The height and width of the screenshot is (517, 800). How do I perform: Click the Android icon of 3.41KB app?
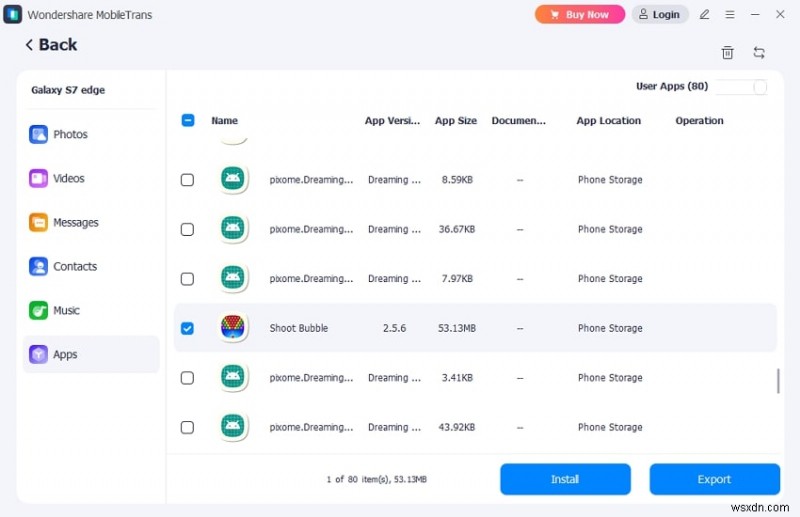pos(233,377)
